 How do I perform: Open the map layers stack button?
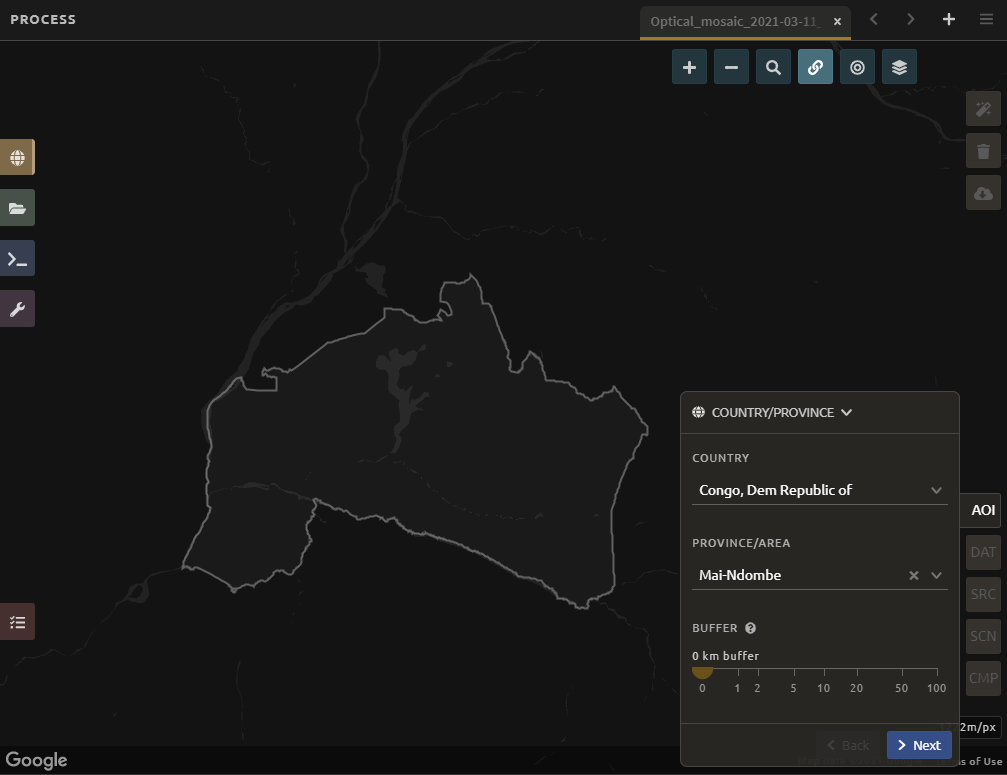[x=899, y=67]
